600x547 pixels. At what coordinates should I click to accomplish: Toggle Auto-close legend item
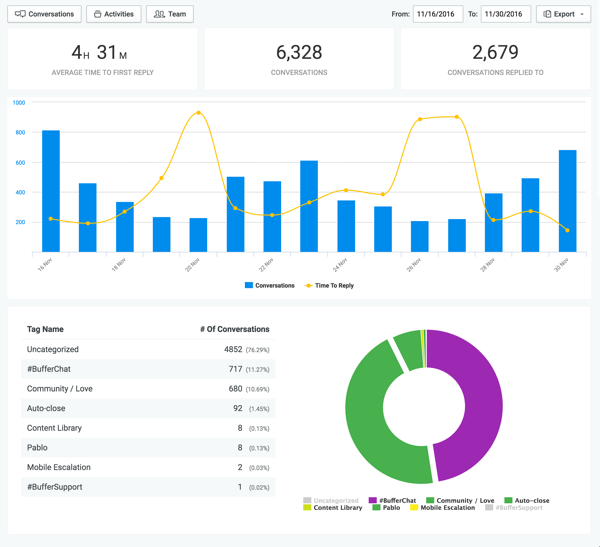527,500
